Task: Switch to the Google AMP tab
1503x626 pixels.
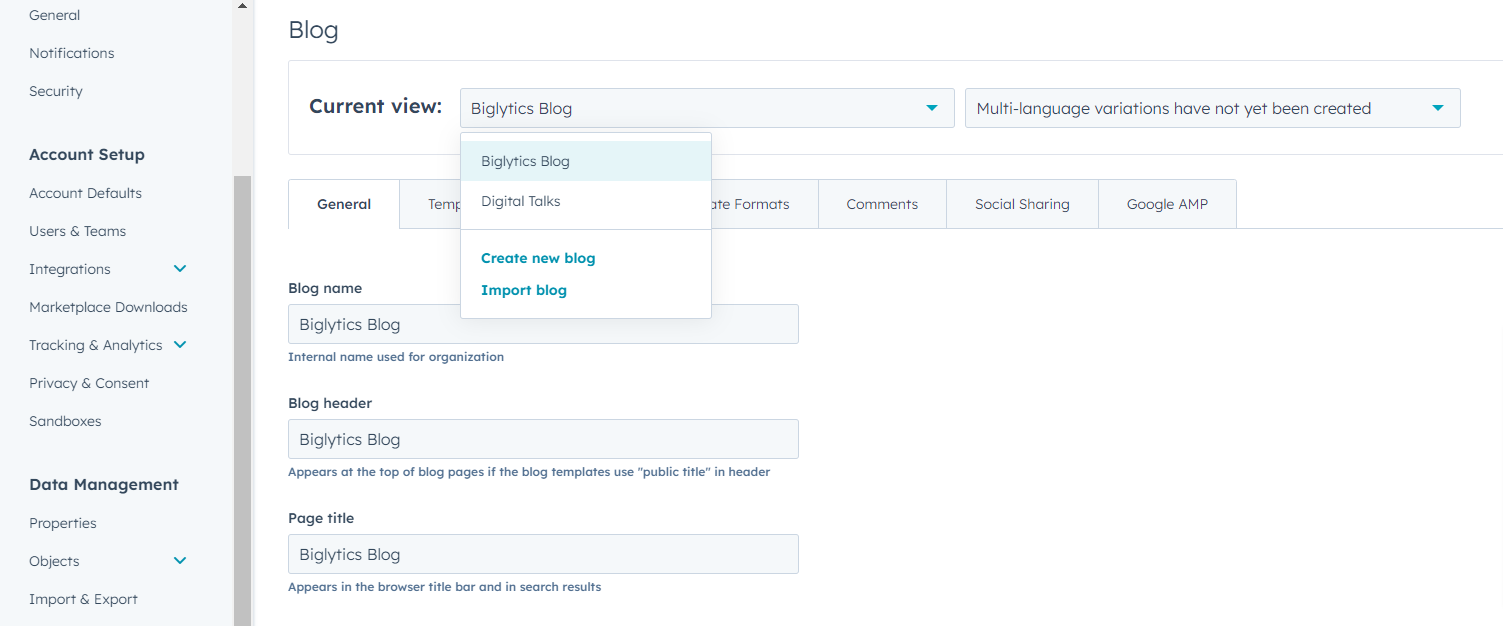Action: 1167,204
